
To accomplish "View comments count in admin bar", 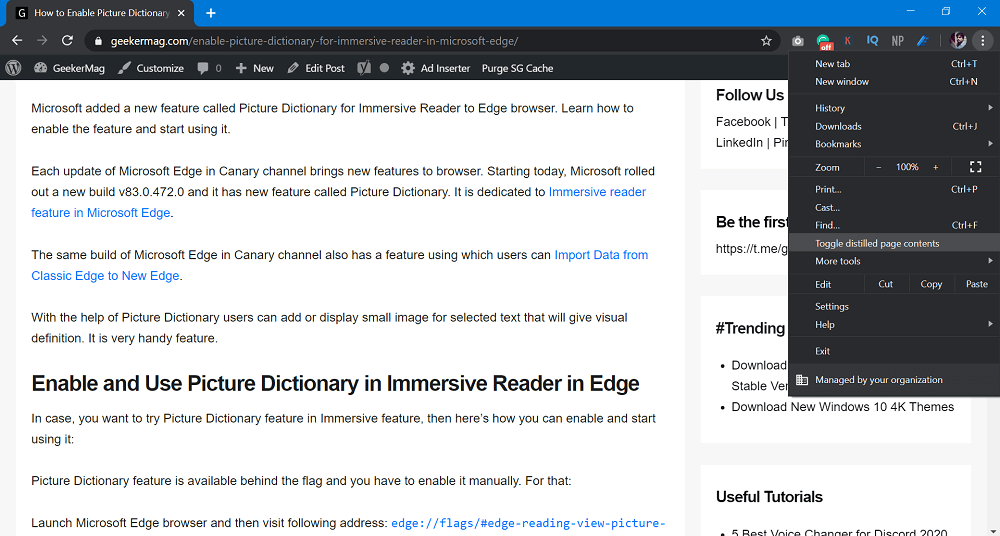I will pos(209,68).
